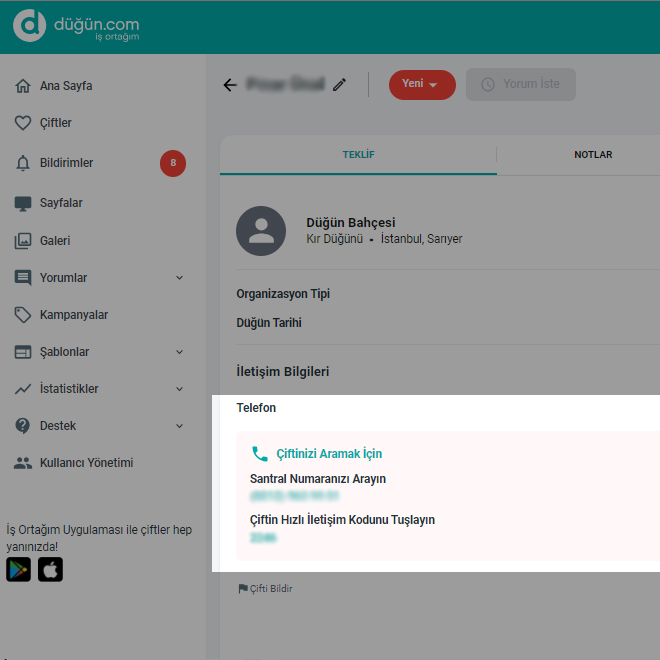Open Apple App Store badge
This screenshot has height=660, width=660.
tap(51, 570)
